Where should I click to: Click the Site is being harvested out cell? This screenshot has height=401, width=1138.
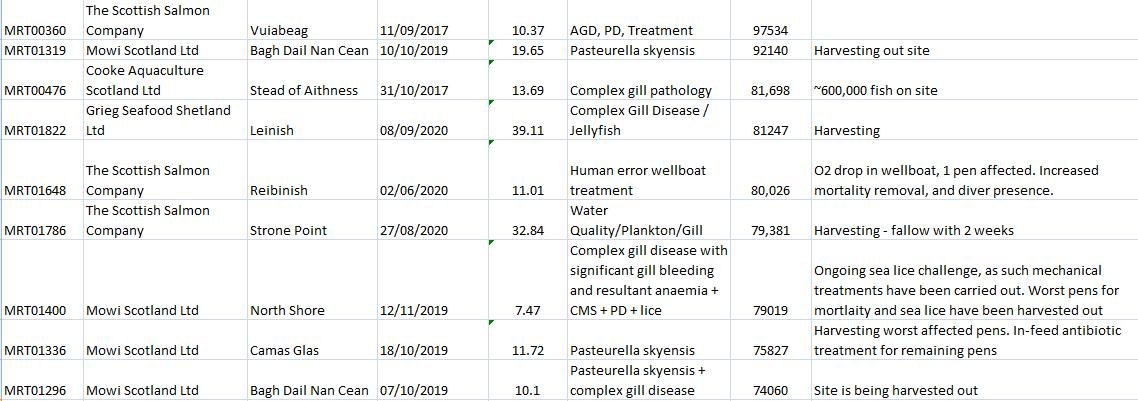click(x=895, y=390)
